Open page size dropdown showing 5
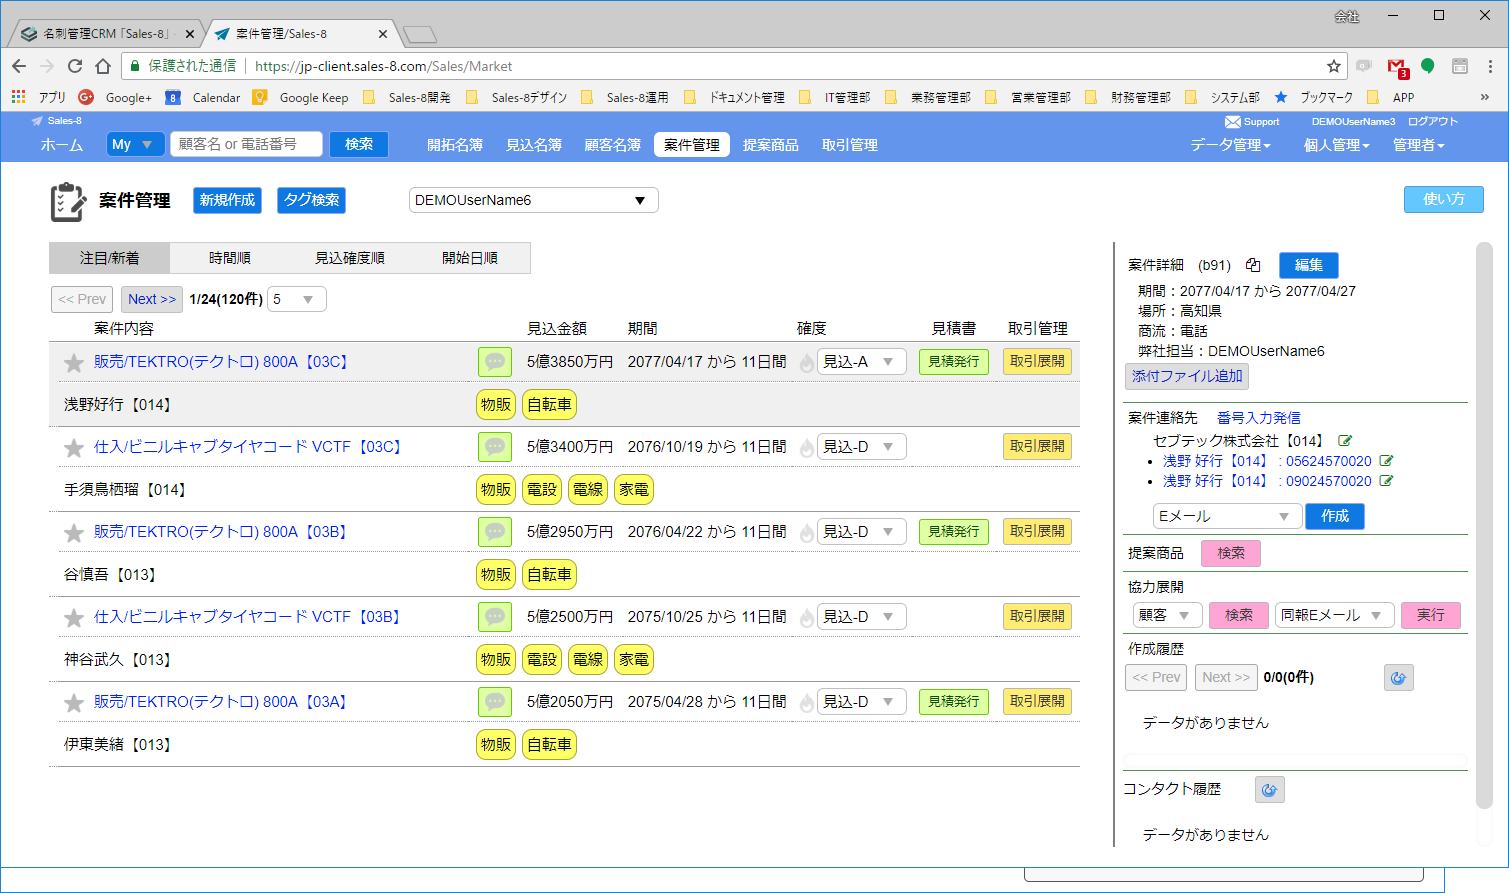This screenshot has width=1509, height=893. pyautogui.click(x=297, y=299)
